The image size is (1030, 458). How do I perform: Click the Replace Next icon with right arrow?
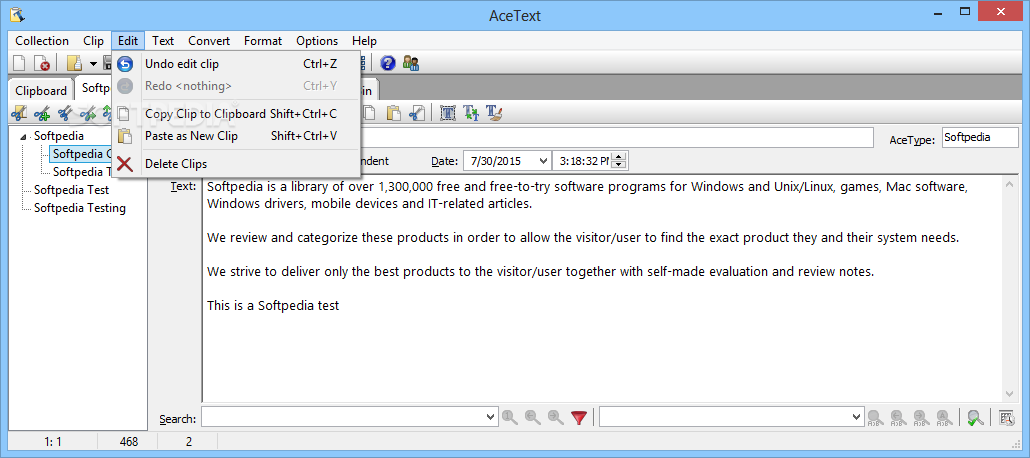click(920, 417)
